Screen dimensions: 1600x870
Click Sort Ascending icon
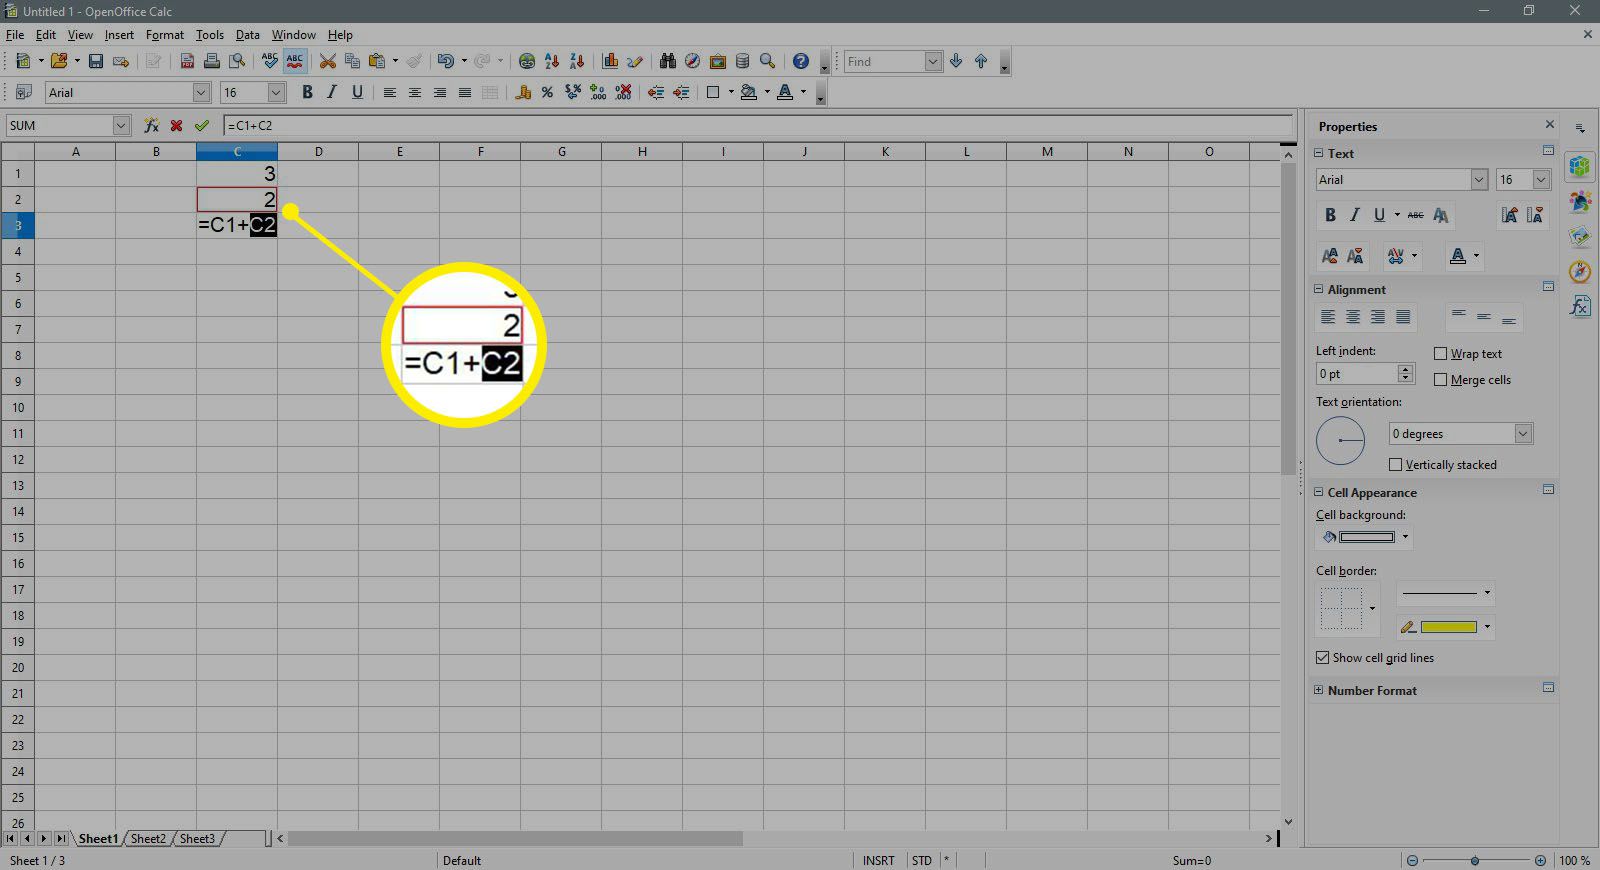tap(552, 62)
